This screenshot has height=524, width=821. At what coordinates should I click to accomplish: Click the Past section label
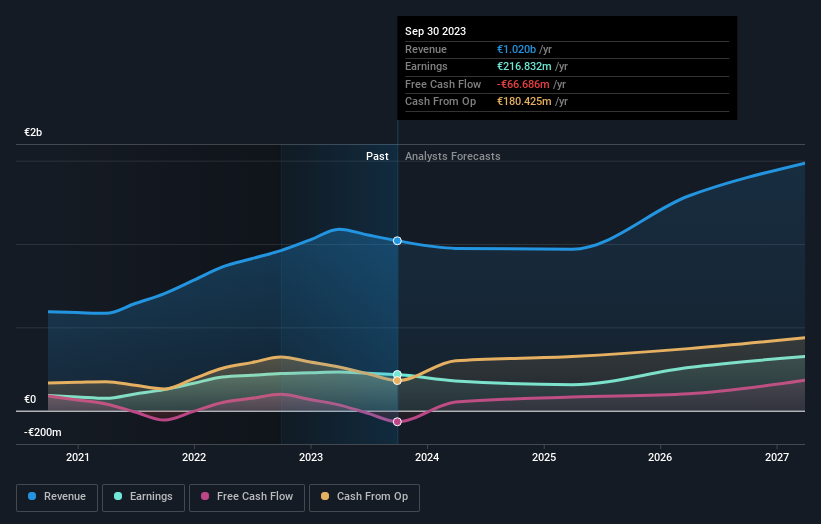[377, 156]
